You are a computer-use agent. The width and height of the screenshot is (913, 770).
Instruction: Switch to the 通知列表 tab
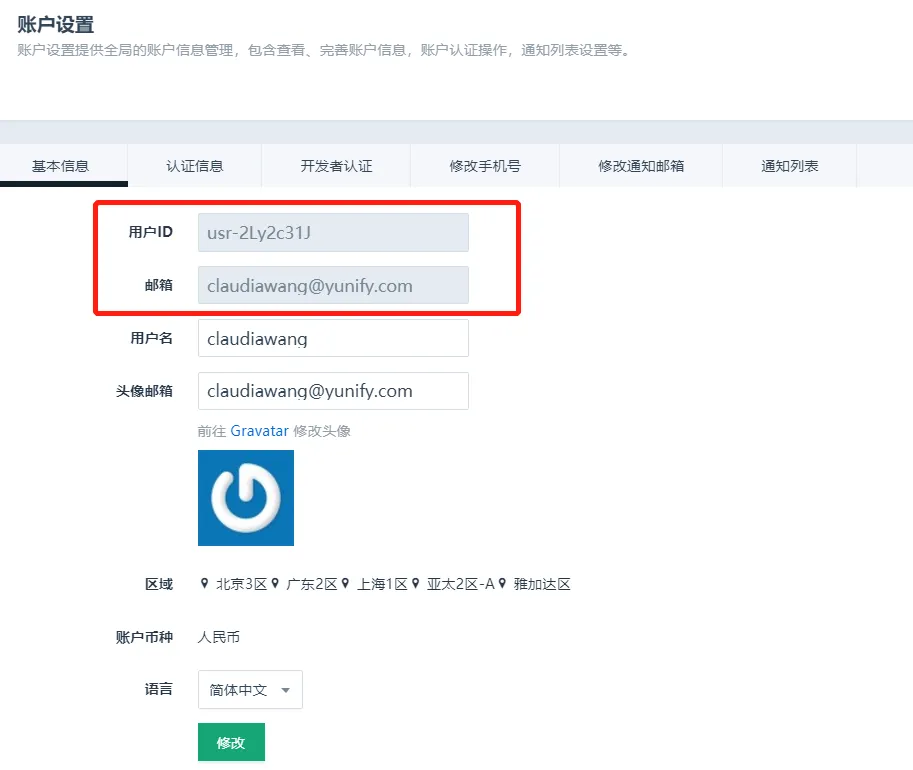788,164
